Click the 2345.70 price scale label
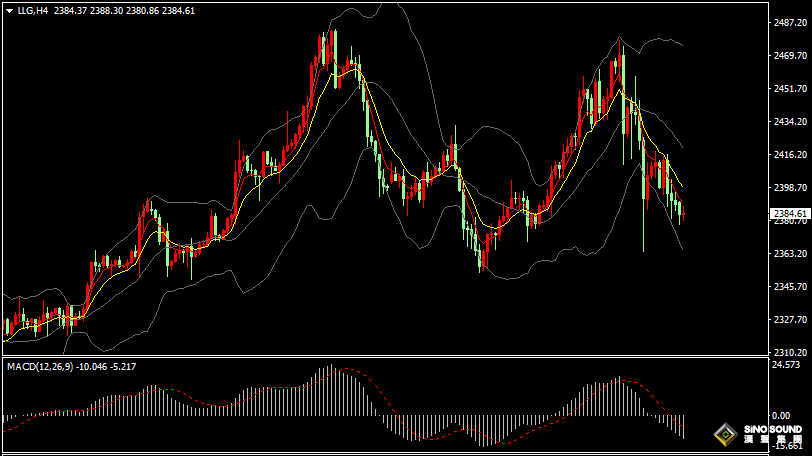The width and height of the screenshot is (812, 456). 790,287
